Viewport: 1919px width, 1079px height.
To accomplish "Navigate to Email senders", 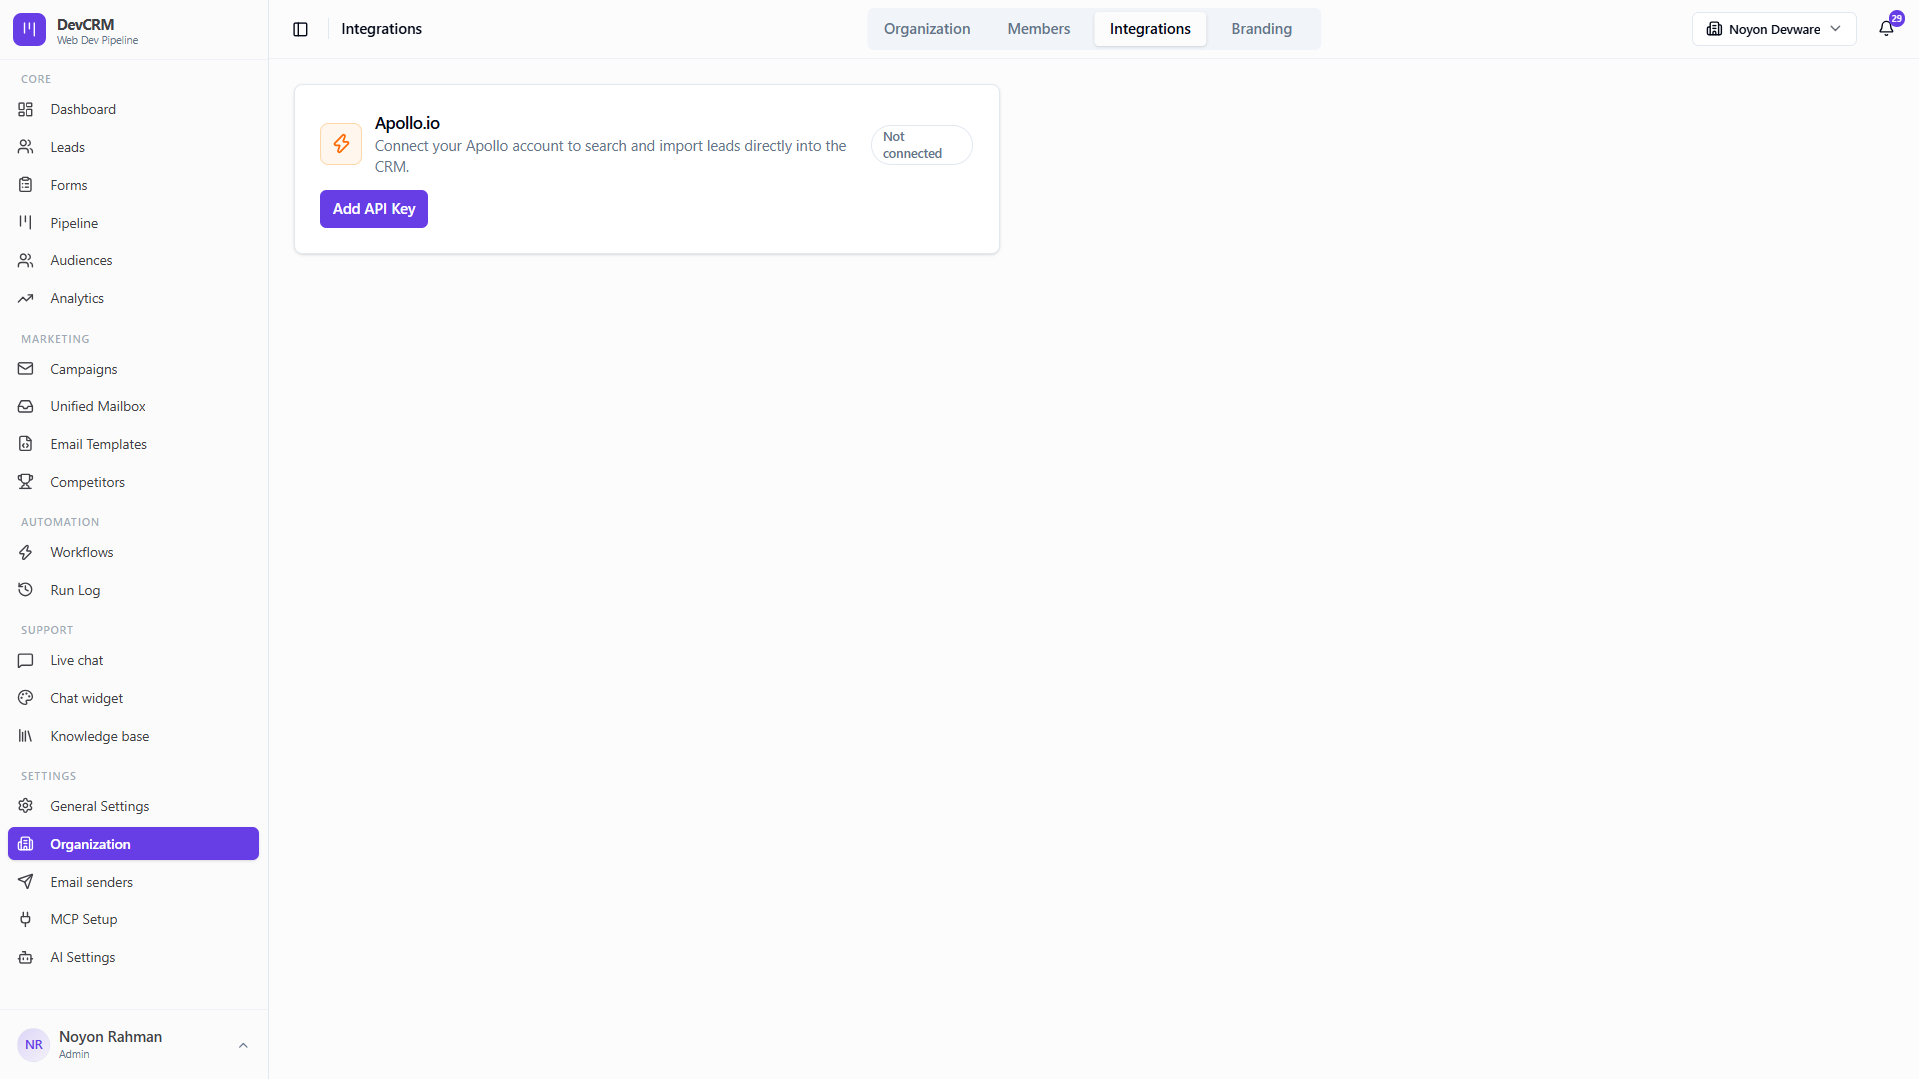I will 133,883.
